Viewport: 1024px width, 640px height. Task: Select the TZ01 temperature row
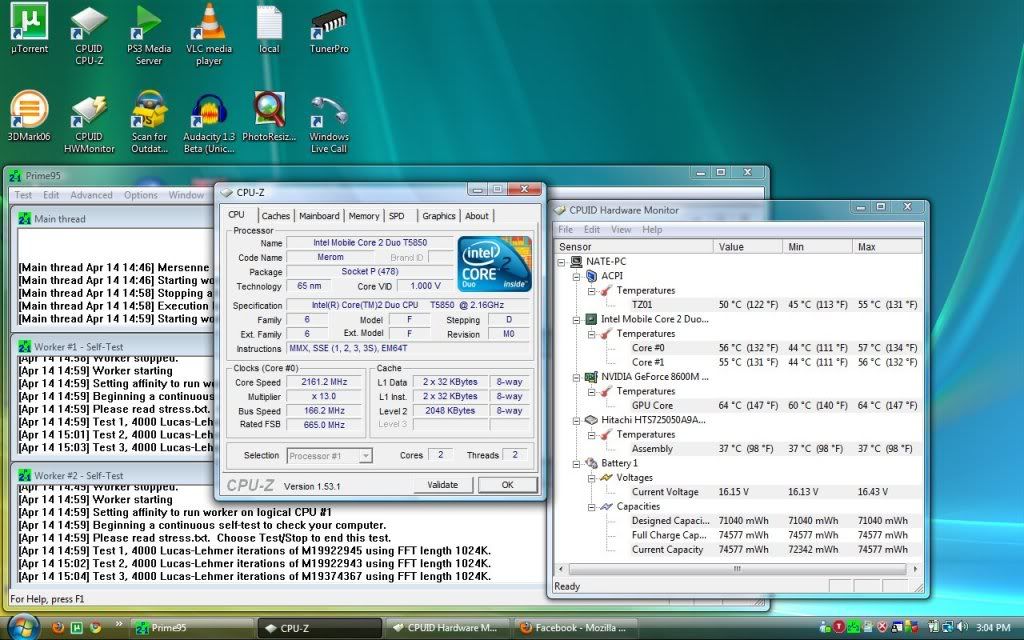pos(738,304)
